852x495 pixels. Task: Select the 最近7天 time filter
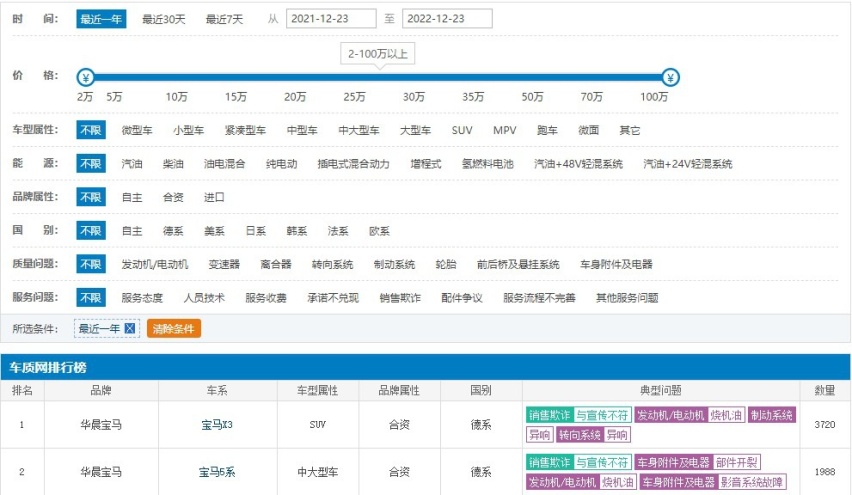[x=224, y=19]
